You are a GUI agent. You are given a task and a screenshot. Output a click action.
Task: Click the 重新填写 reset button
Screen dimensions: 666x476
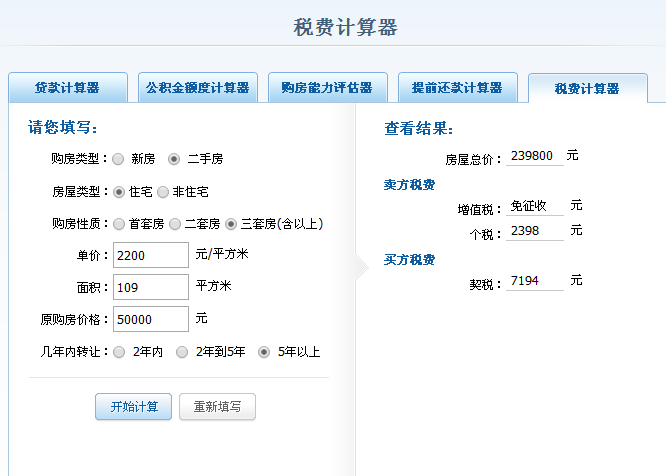(217, 407)
